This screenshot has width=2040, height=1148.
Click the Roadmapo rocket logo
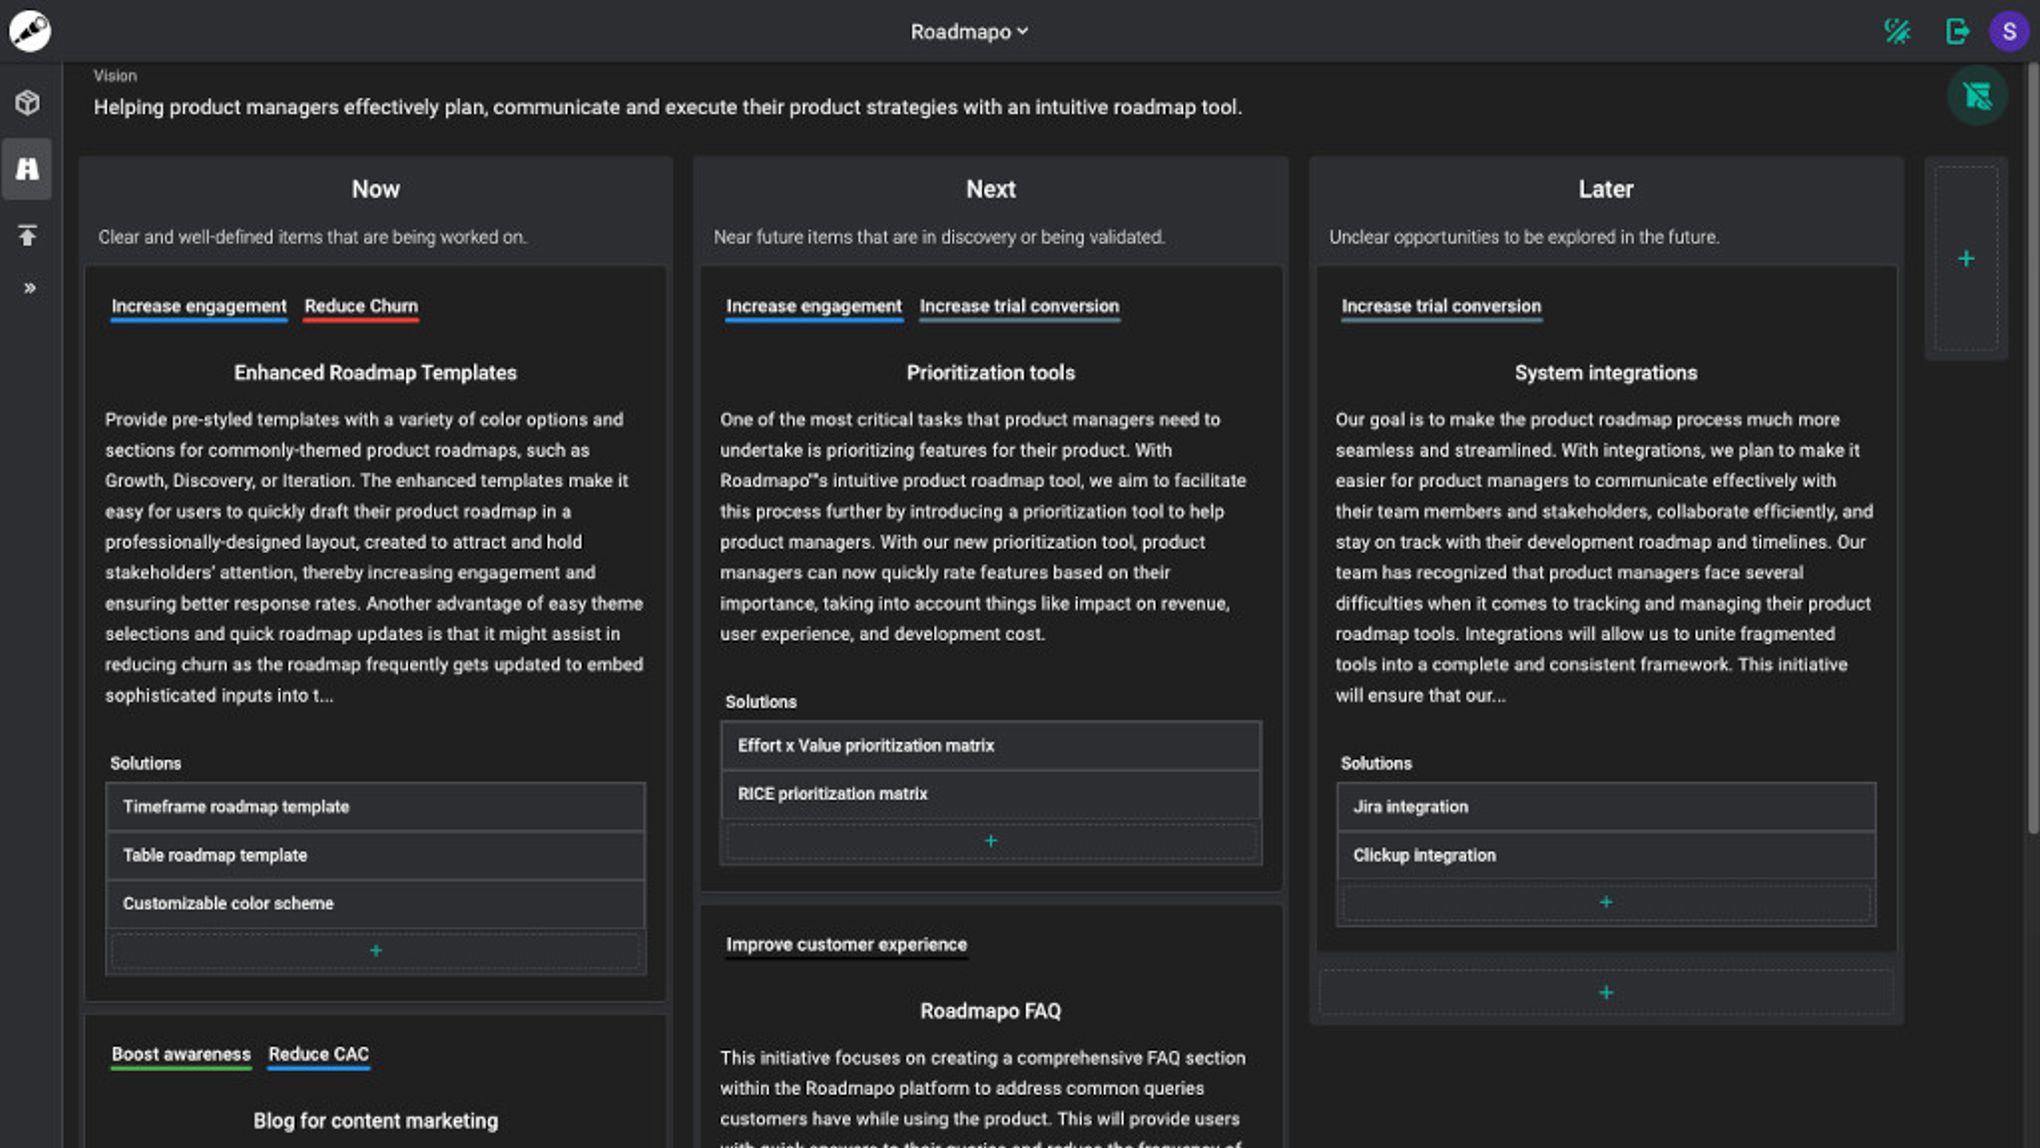point(30,31)
